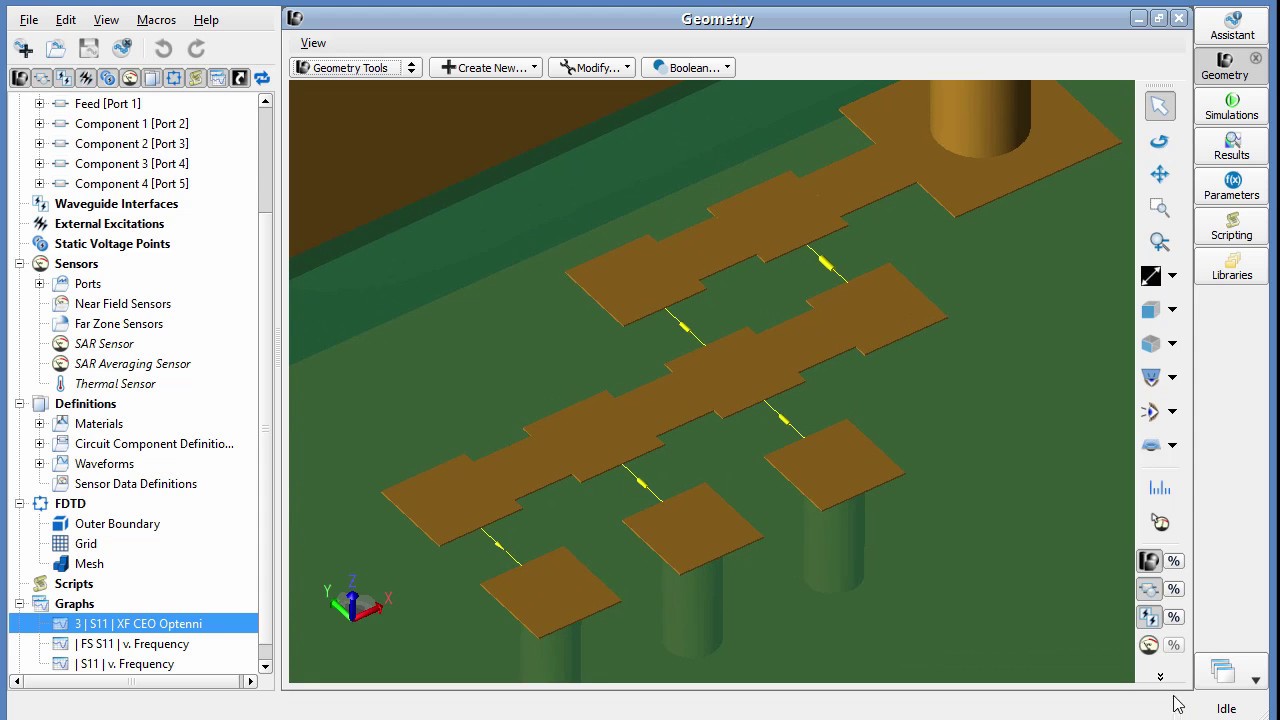Click the Redo arrow icon

pyautogui.click(x=196, y=48)
